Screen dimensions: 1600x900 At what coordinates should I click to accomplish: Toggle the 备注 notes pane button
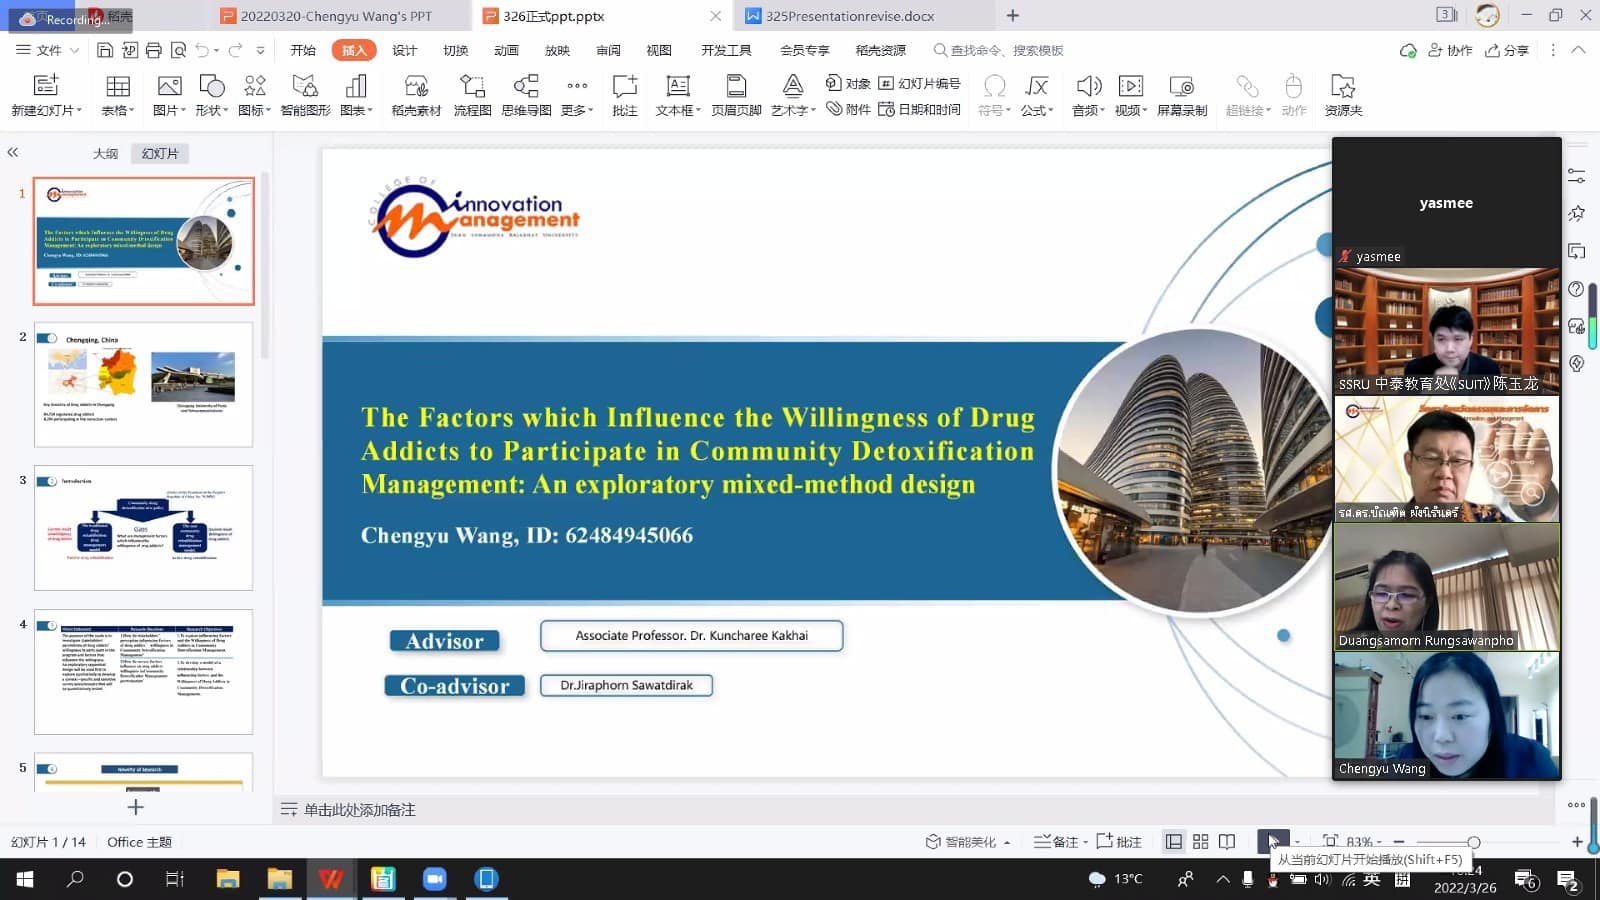click(x=1056, y=842)
